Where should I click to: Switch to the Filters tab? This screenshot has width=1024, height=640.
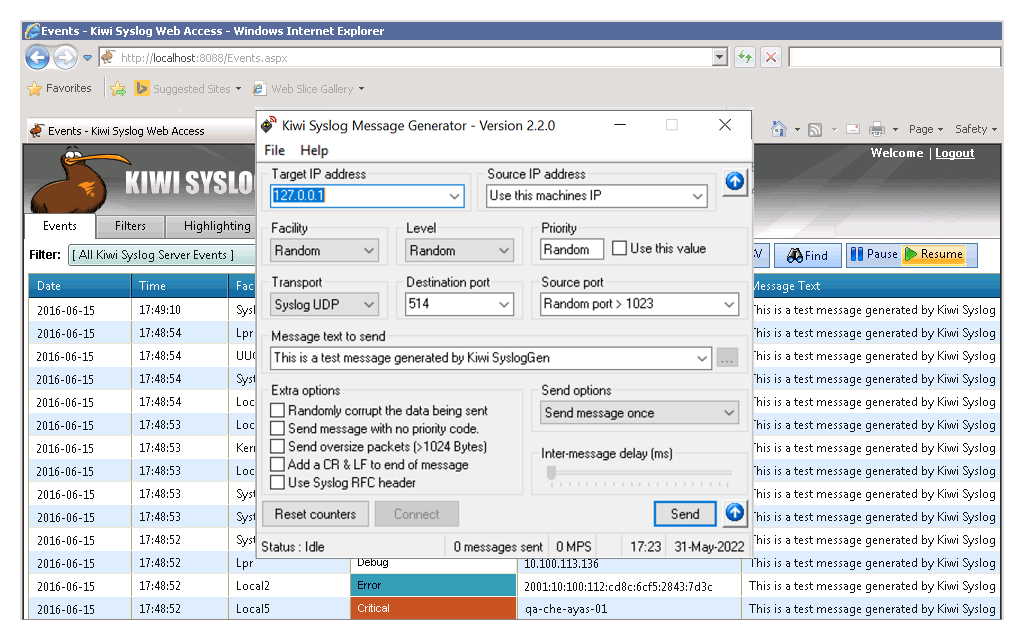tap(130, 226)
